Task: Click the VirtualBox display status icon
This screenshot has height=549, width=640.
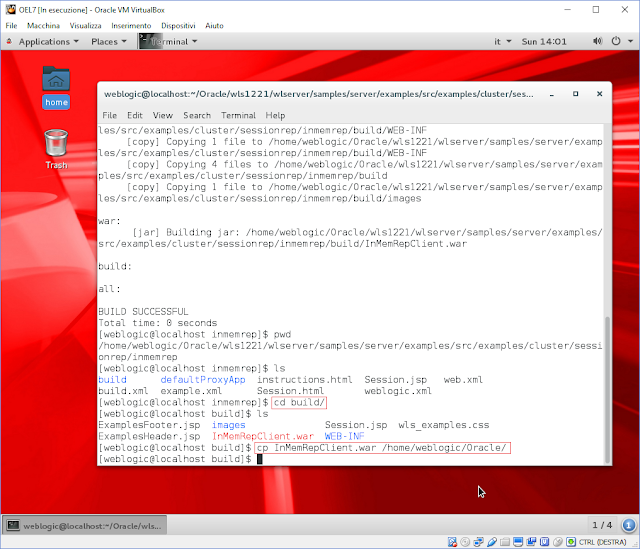Action: click(518, 542)
